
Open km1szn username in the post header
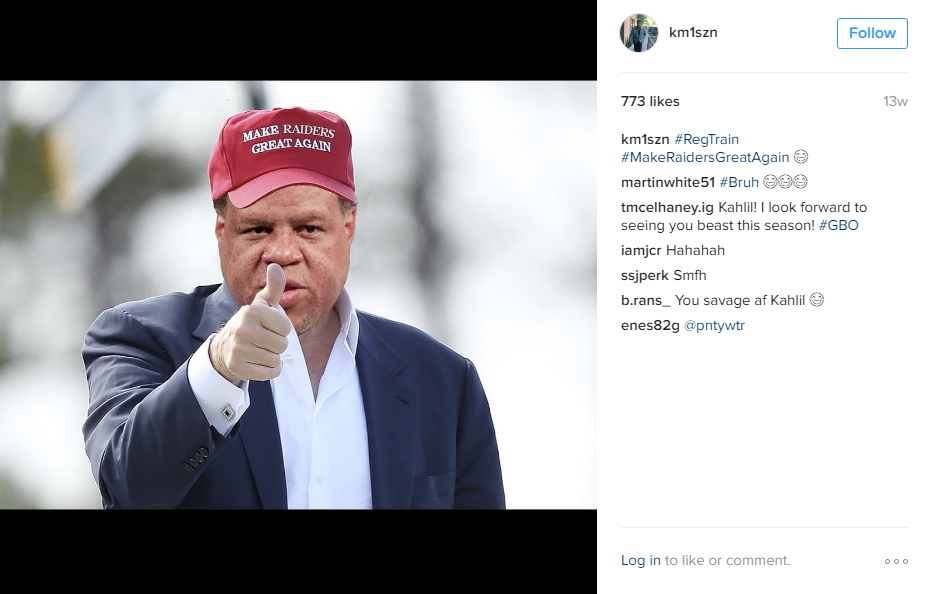click(x=693, y=33)
